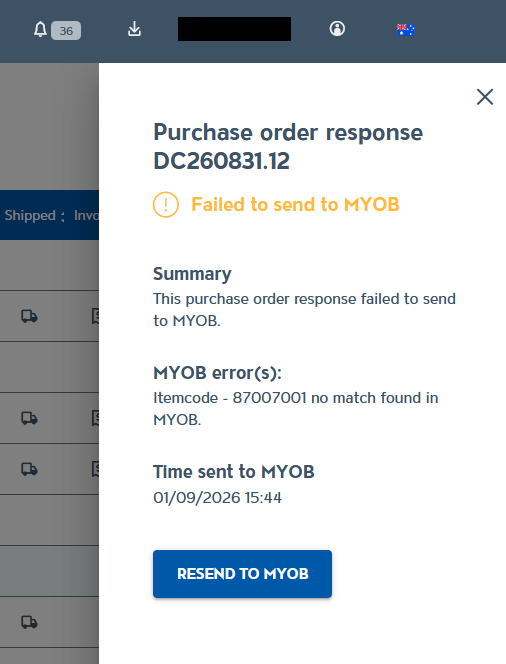
Task: Open the invoice icon in second truck row
Action: [x=96, y=418]
